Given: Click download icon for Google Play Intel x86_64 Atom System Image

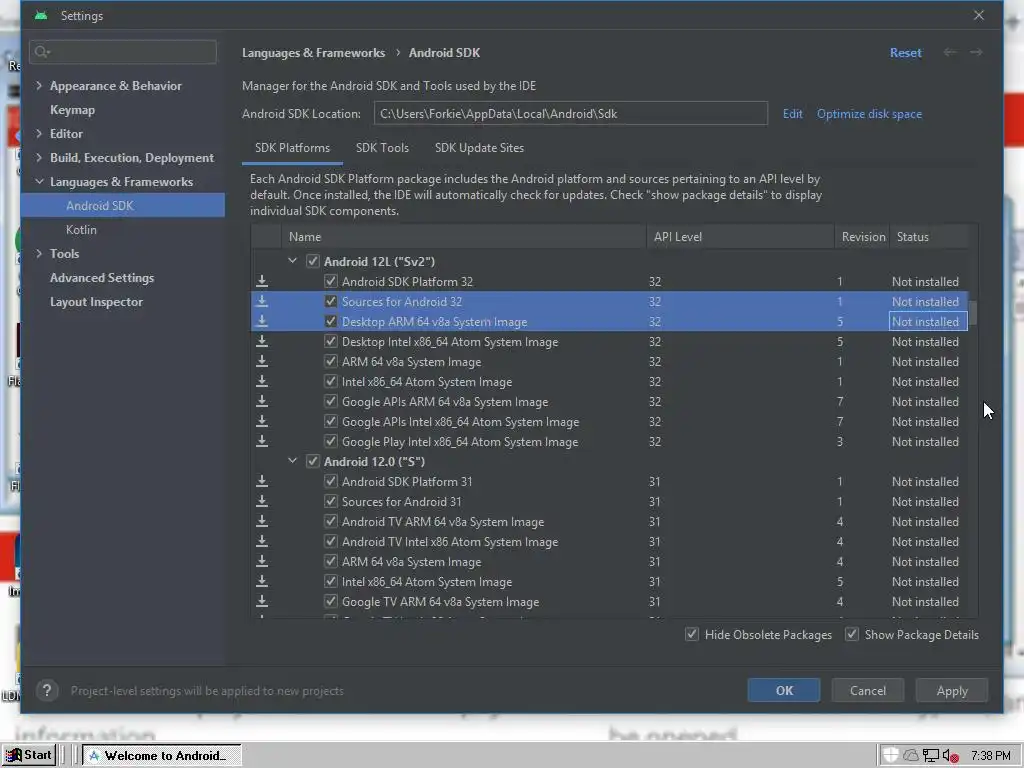Looking at the screenshot, I should point(262,441).
